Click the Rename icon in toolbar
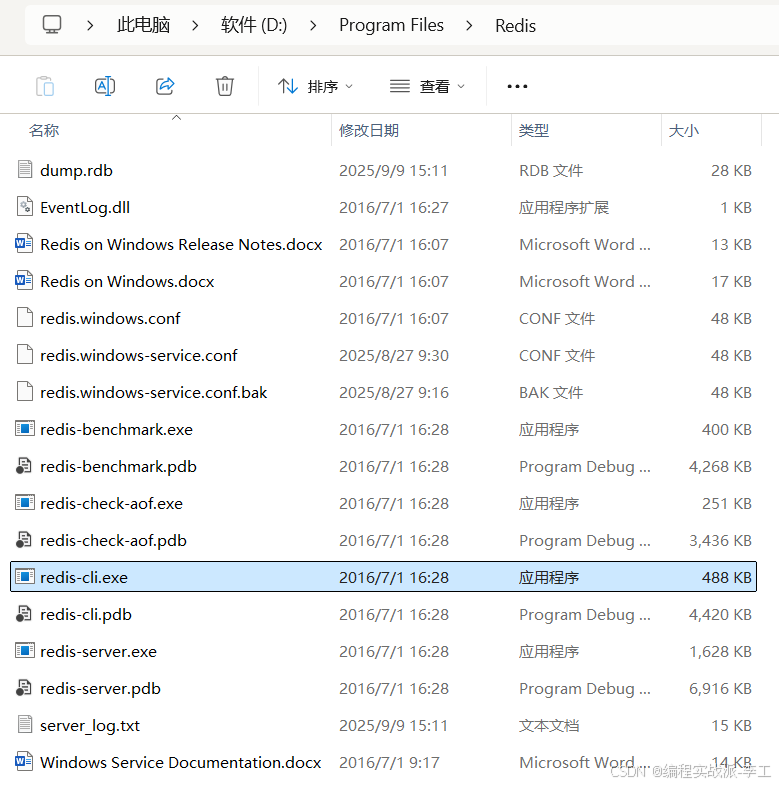The height and width of the screenshot is (785, 779). tap(105, 86)
